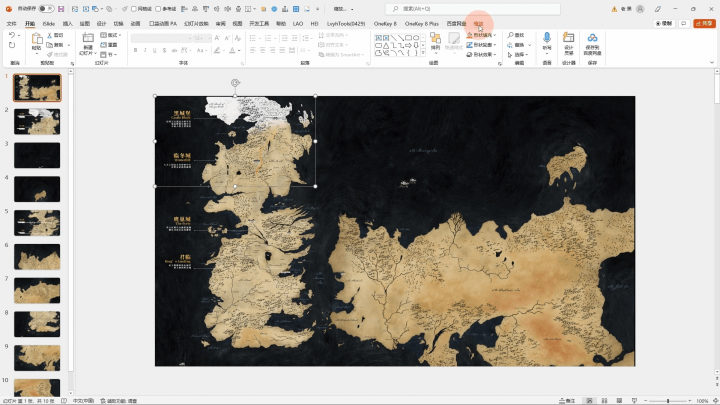
Task: Click the zoom slider in status bar
Action: [x=670, y=400]
